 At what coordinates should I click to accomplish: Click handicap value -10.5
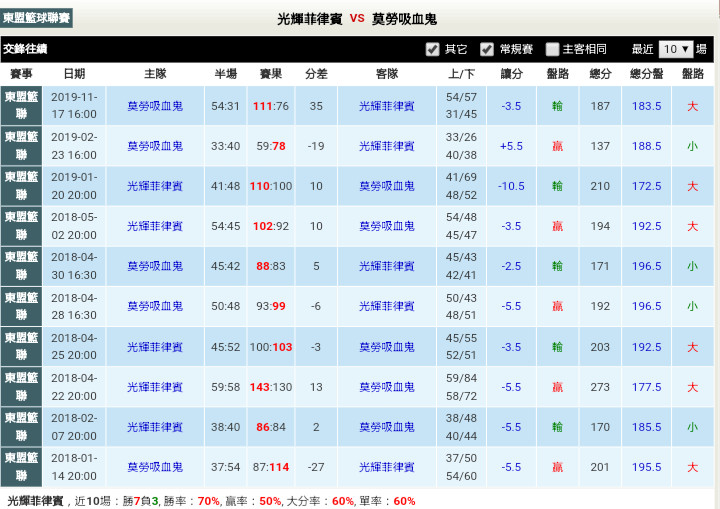point(511,186)
